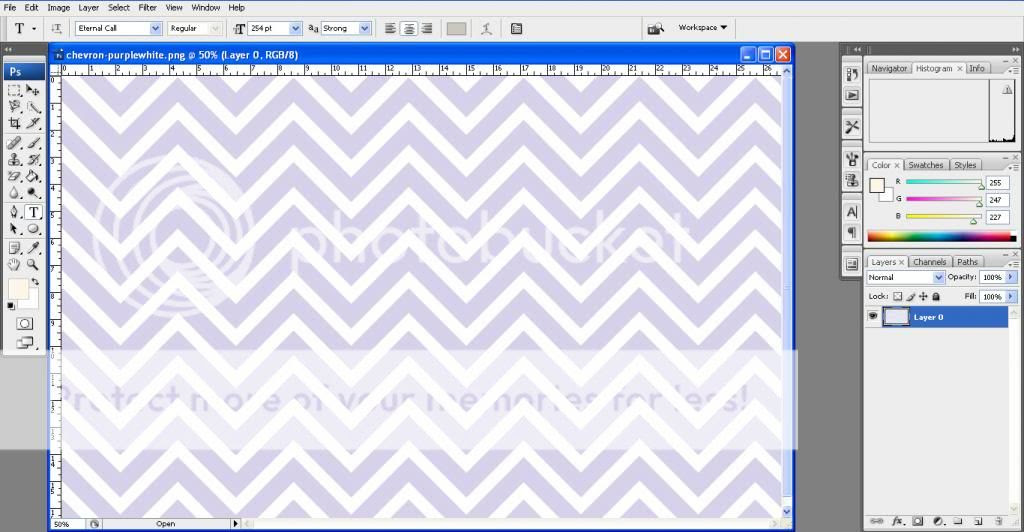This screenshot has width=1024, height=532.
Task: Select the Zoom tool
Action: tap(33, 265)
